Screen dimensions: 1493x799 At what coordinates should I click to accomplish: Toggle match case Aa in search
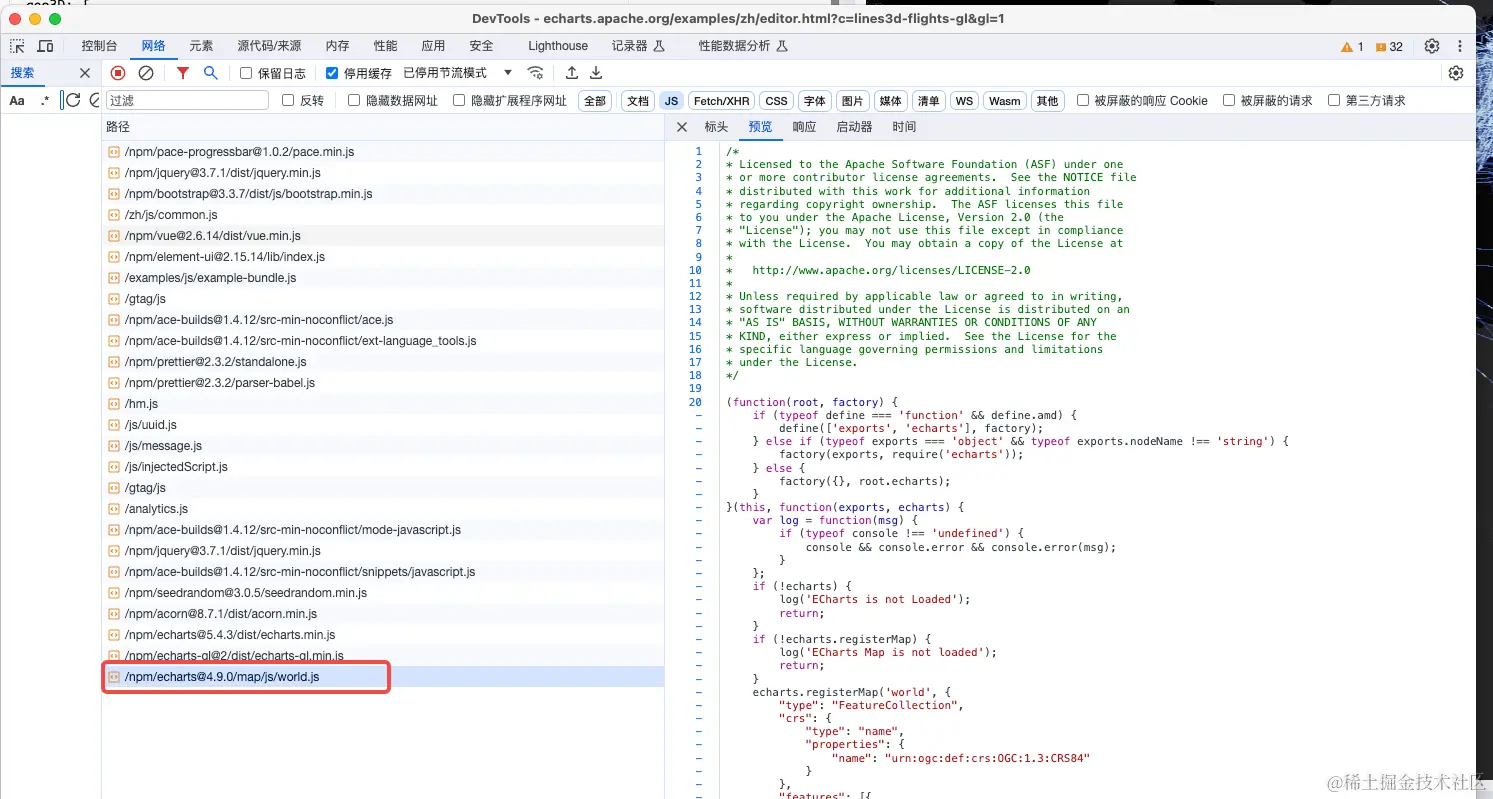(x=17, y=101)
